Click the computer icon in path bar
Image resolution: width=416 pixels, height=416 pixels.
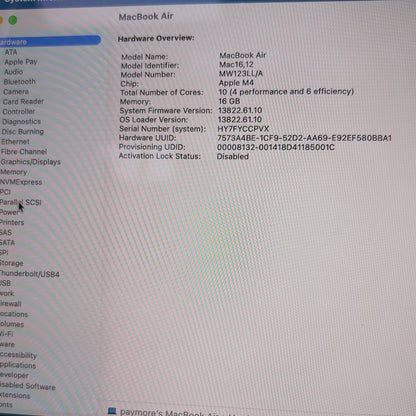(x=112, y=411)
